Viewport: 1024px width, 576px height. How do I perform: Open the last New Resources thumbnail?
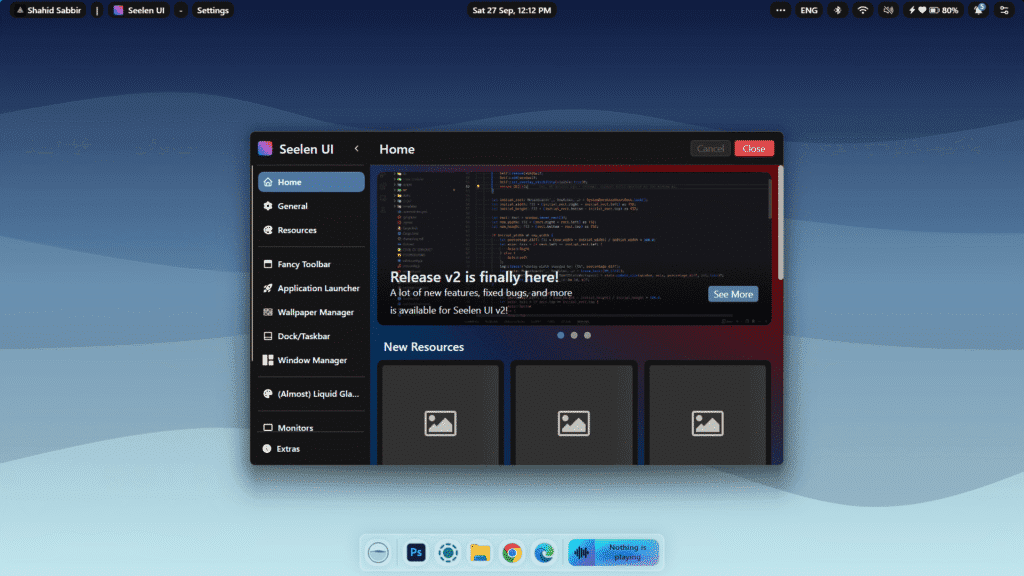click(707, 414)
